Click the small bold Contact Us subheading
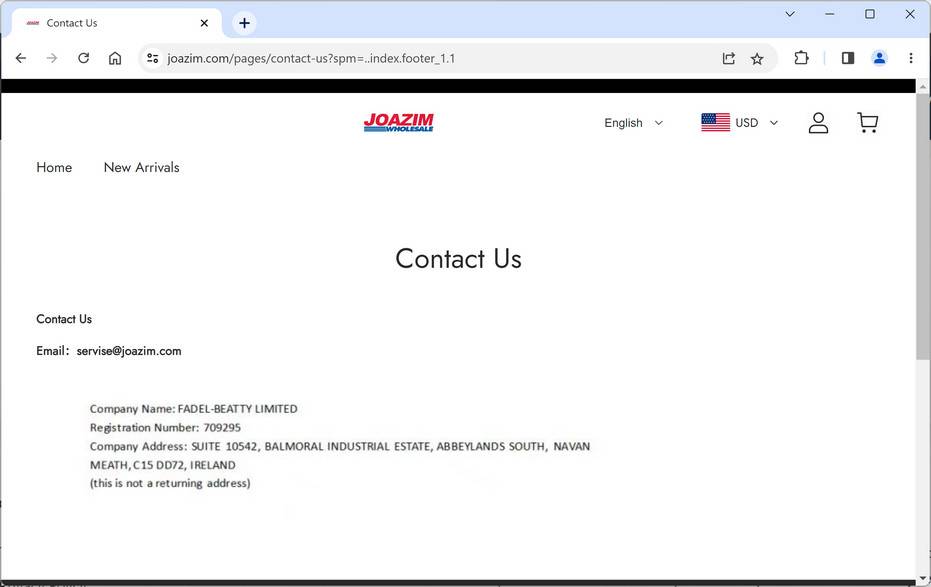The image size is (931, 587). [x=64, y=319]
